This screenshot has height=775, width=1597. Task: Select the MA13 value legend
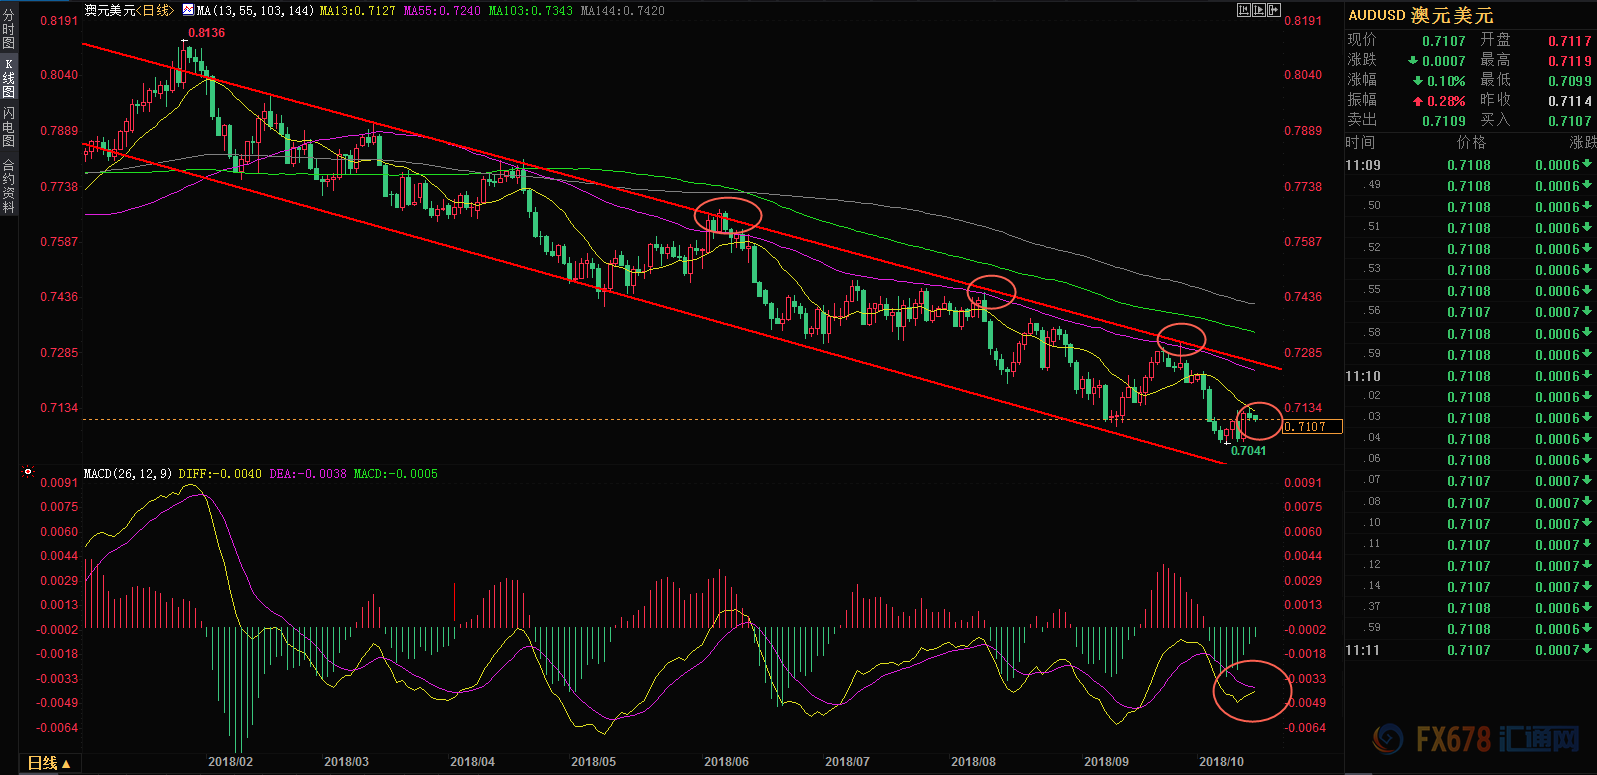pos(358,10)
